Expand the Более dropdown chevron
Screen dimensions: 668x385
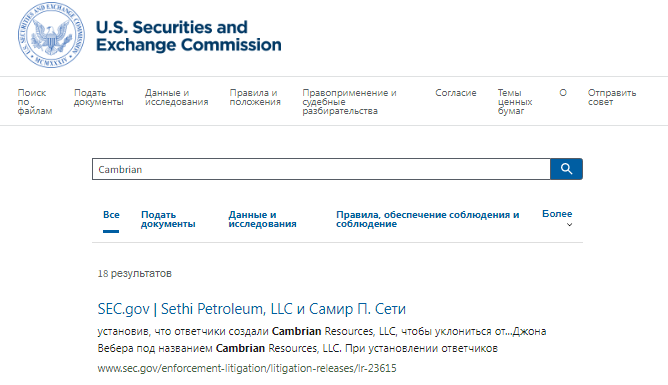pyautogui.click(x=569, y=224)
